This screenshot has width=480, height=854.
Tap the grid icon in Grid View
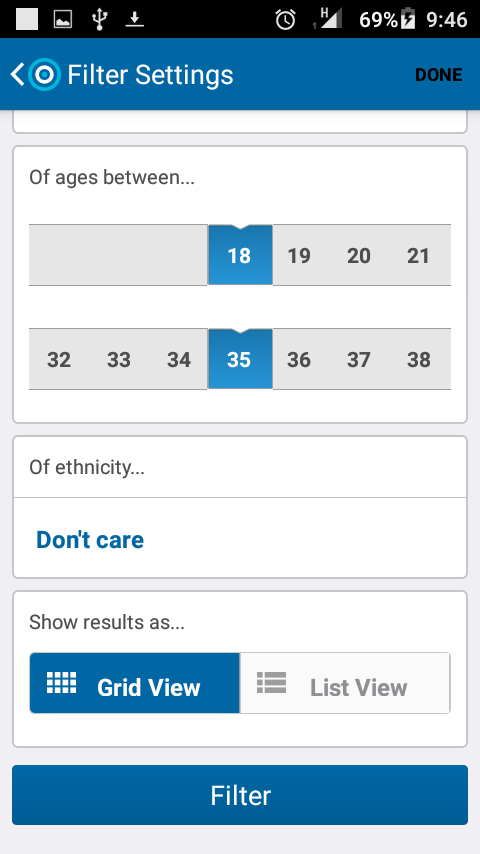click(x=61, y=682)
